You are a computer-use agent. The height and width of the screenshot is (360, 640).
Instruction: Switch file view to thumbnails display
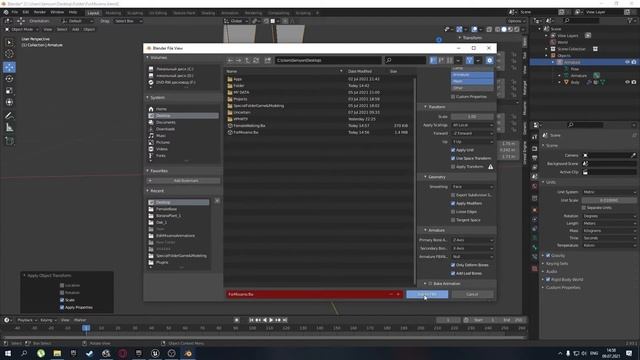point(449,60)
